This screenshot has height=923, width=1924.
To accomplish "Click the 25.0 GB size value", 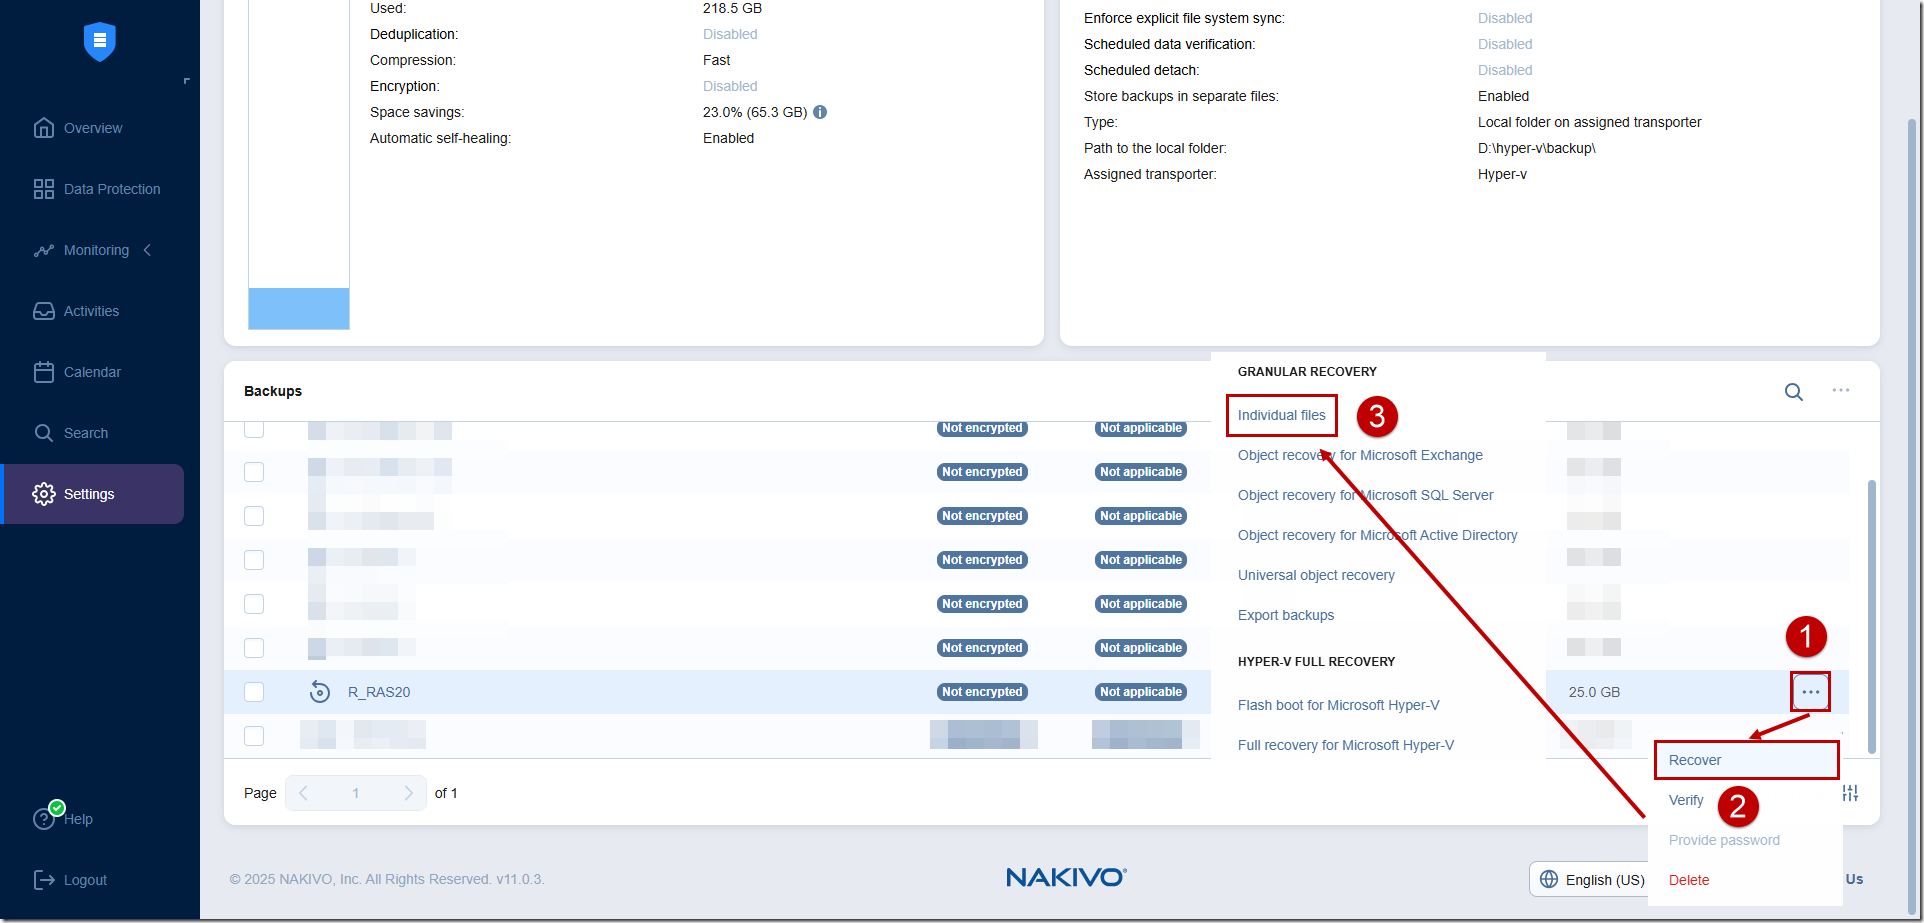I will [1594, 692].
